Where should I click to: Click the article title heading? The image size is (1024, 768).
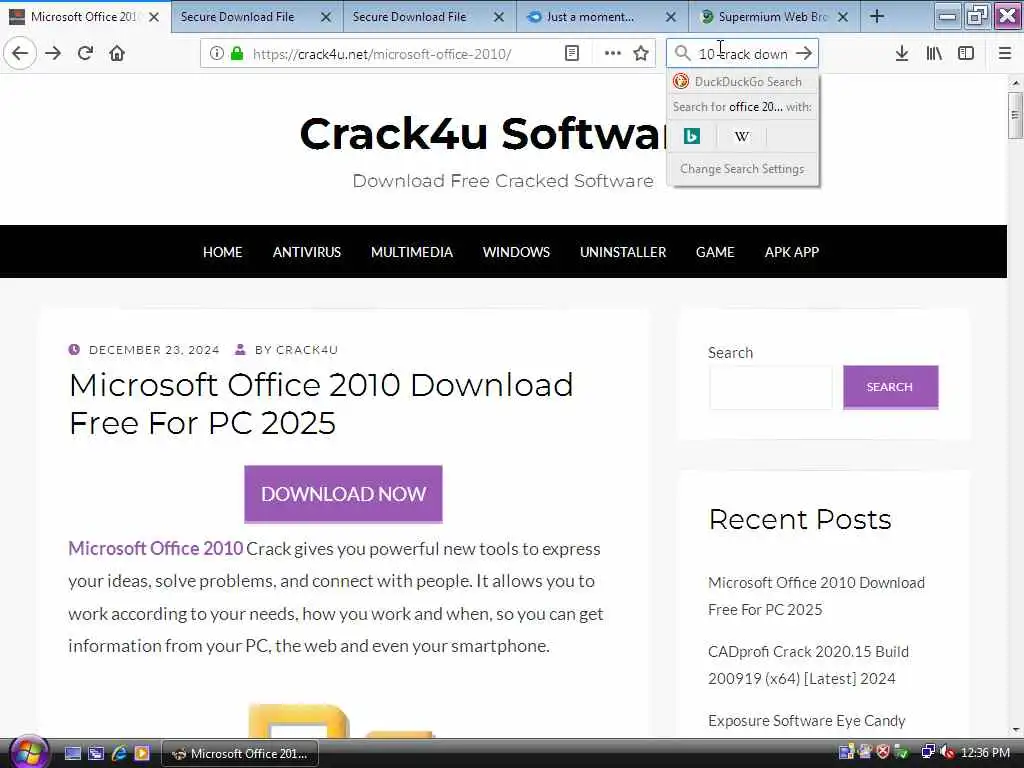pos(321,404)
